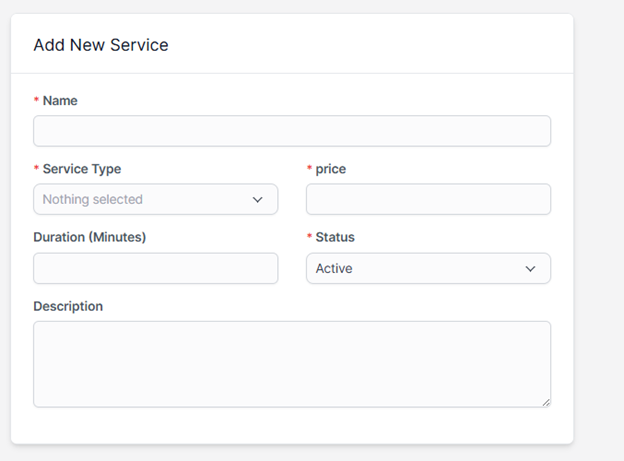Focus the price input field
624x461 pixels.
point(428,199)
